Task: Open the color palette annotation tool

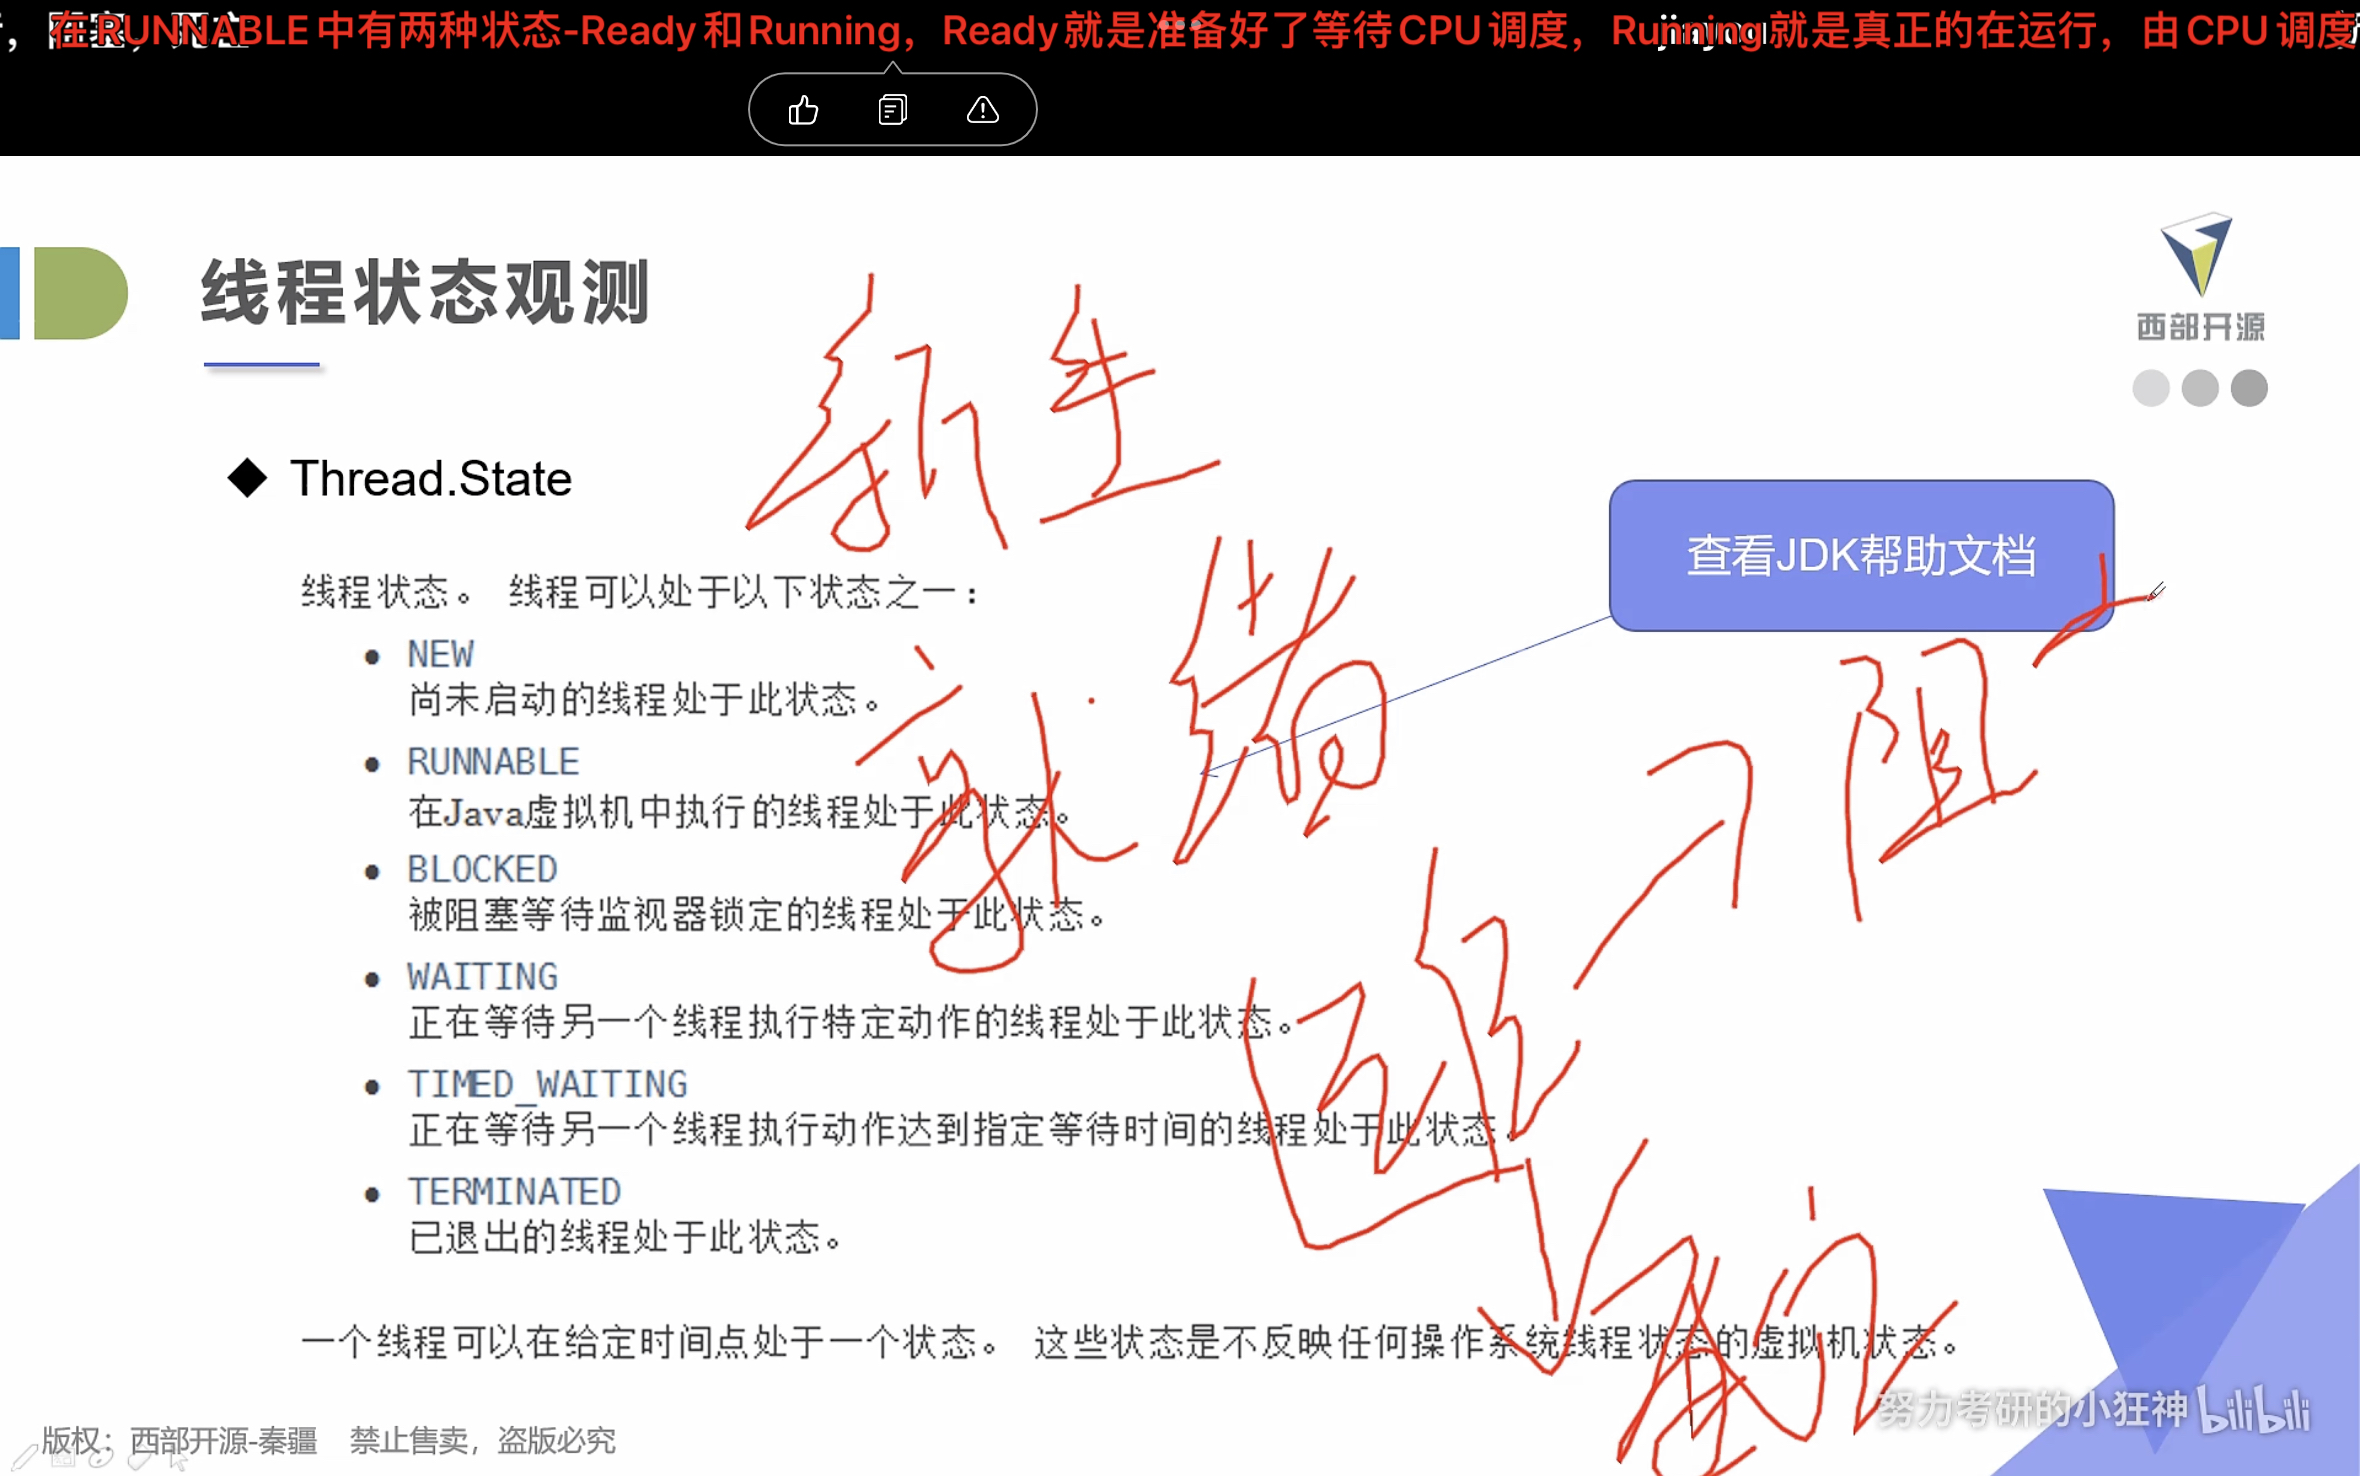Action: 101,1458
